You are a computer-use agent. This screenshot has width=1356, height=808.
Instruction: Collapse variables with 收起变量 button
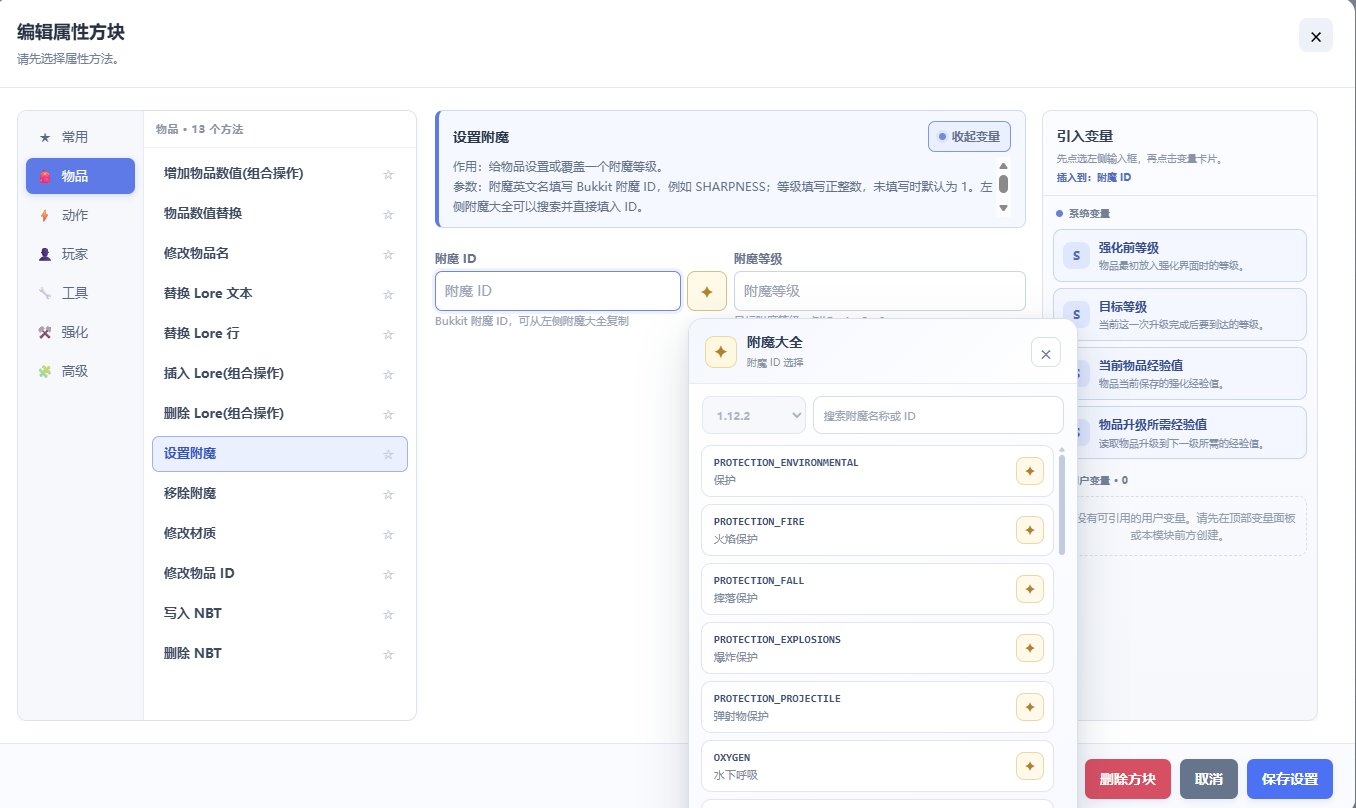969,136
